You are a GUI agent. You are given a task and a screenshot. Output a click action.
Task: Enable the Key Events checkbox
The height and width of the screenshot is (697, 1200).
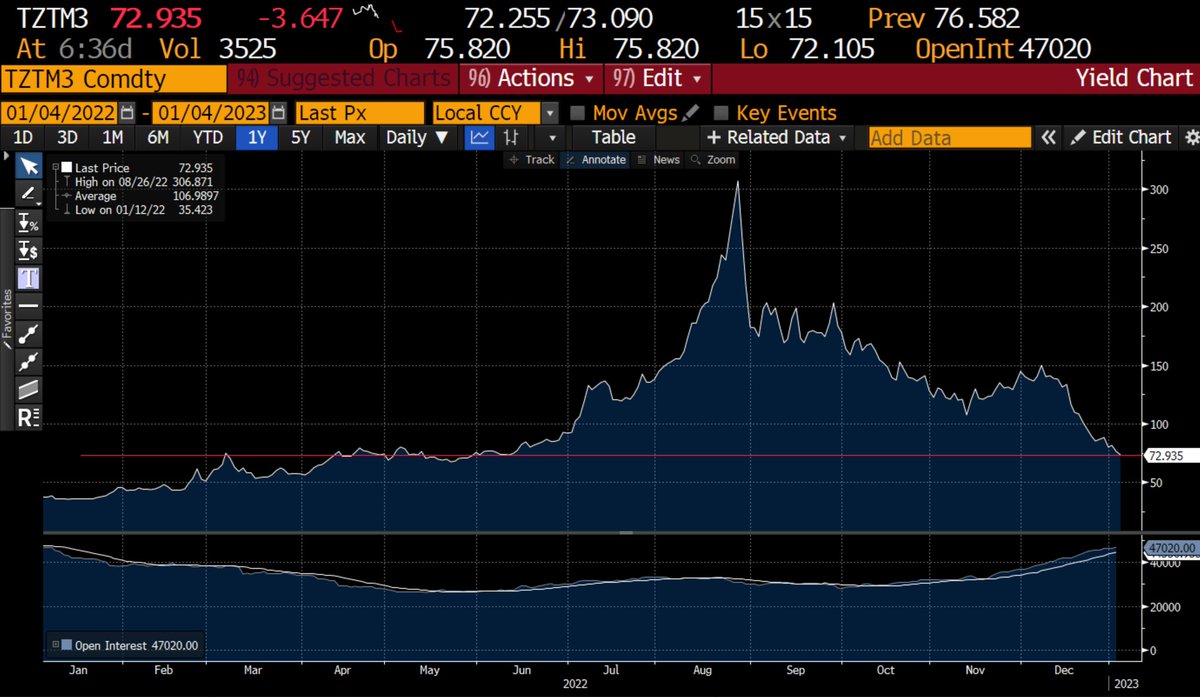721,113
